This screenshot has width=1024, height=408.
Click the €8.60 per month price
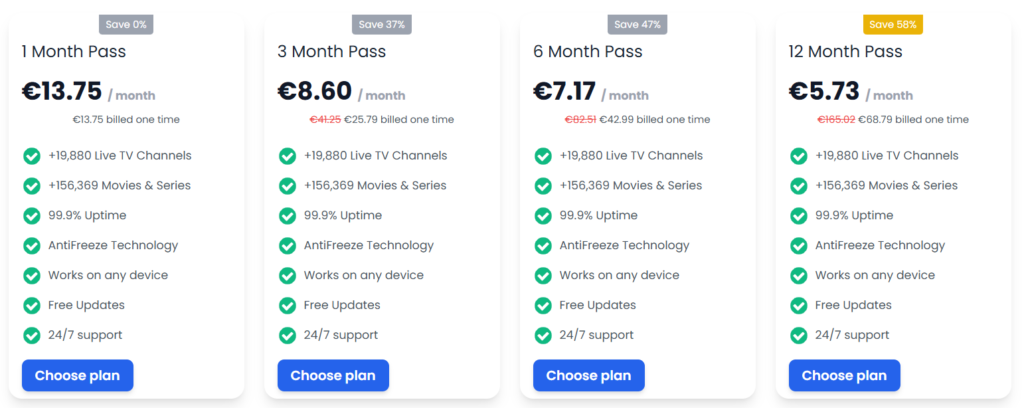(315, 91)
